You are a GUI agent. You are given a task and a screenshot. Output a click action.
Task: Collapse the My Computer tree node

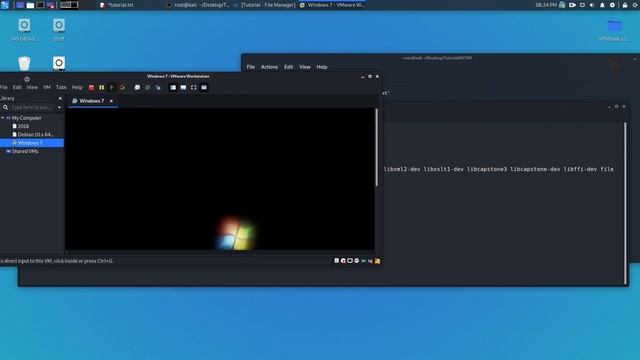tap(3, 118)
